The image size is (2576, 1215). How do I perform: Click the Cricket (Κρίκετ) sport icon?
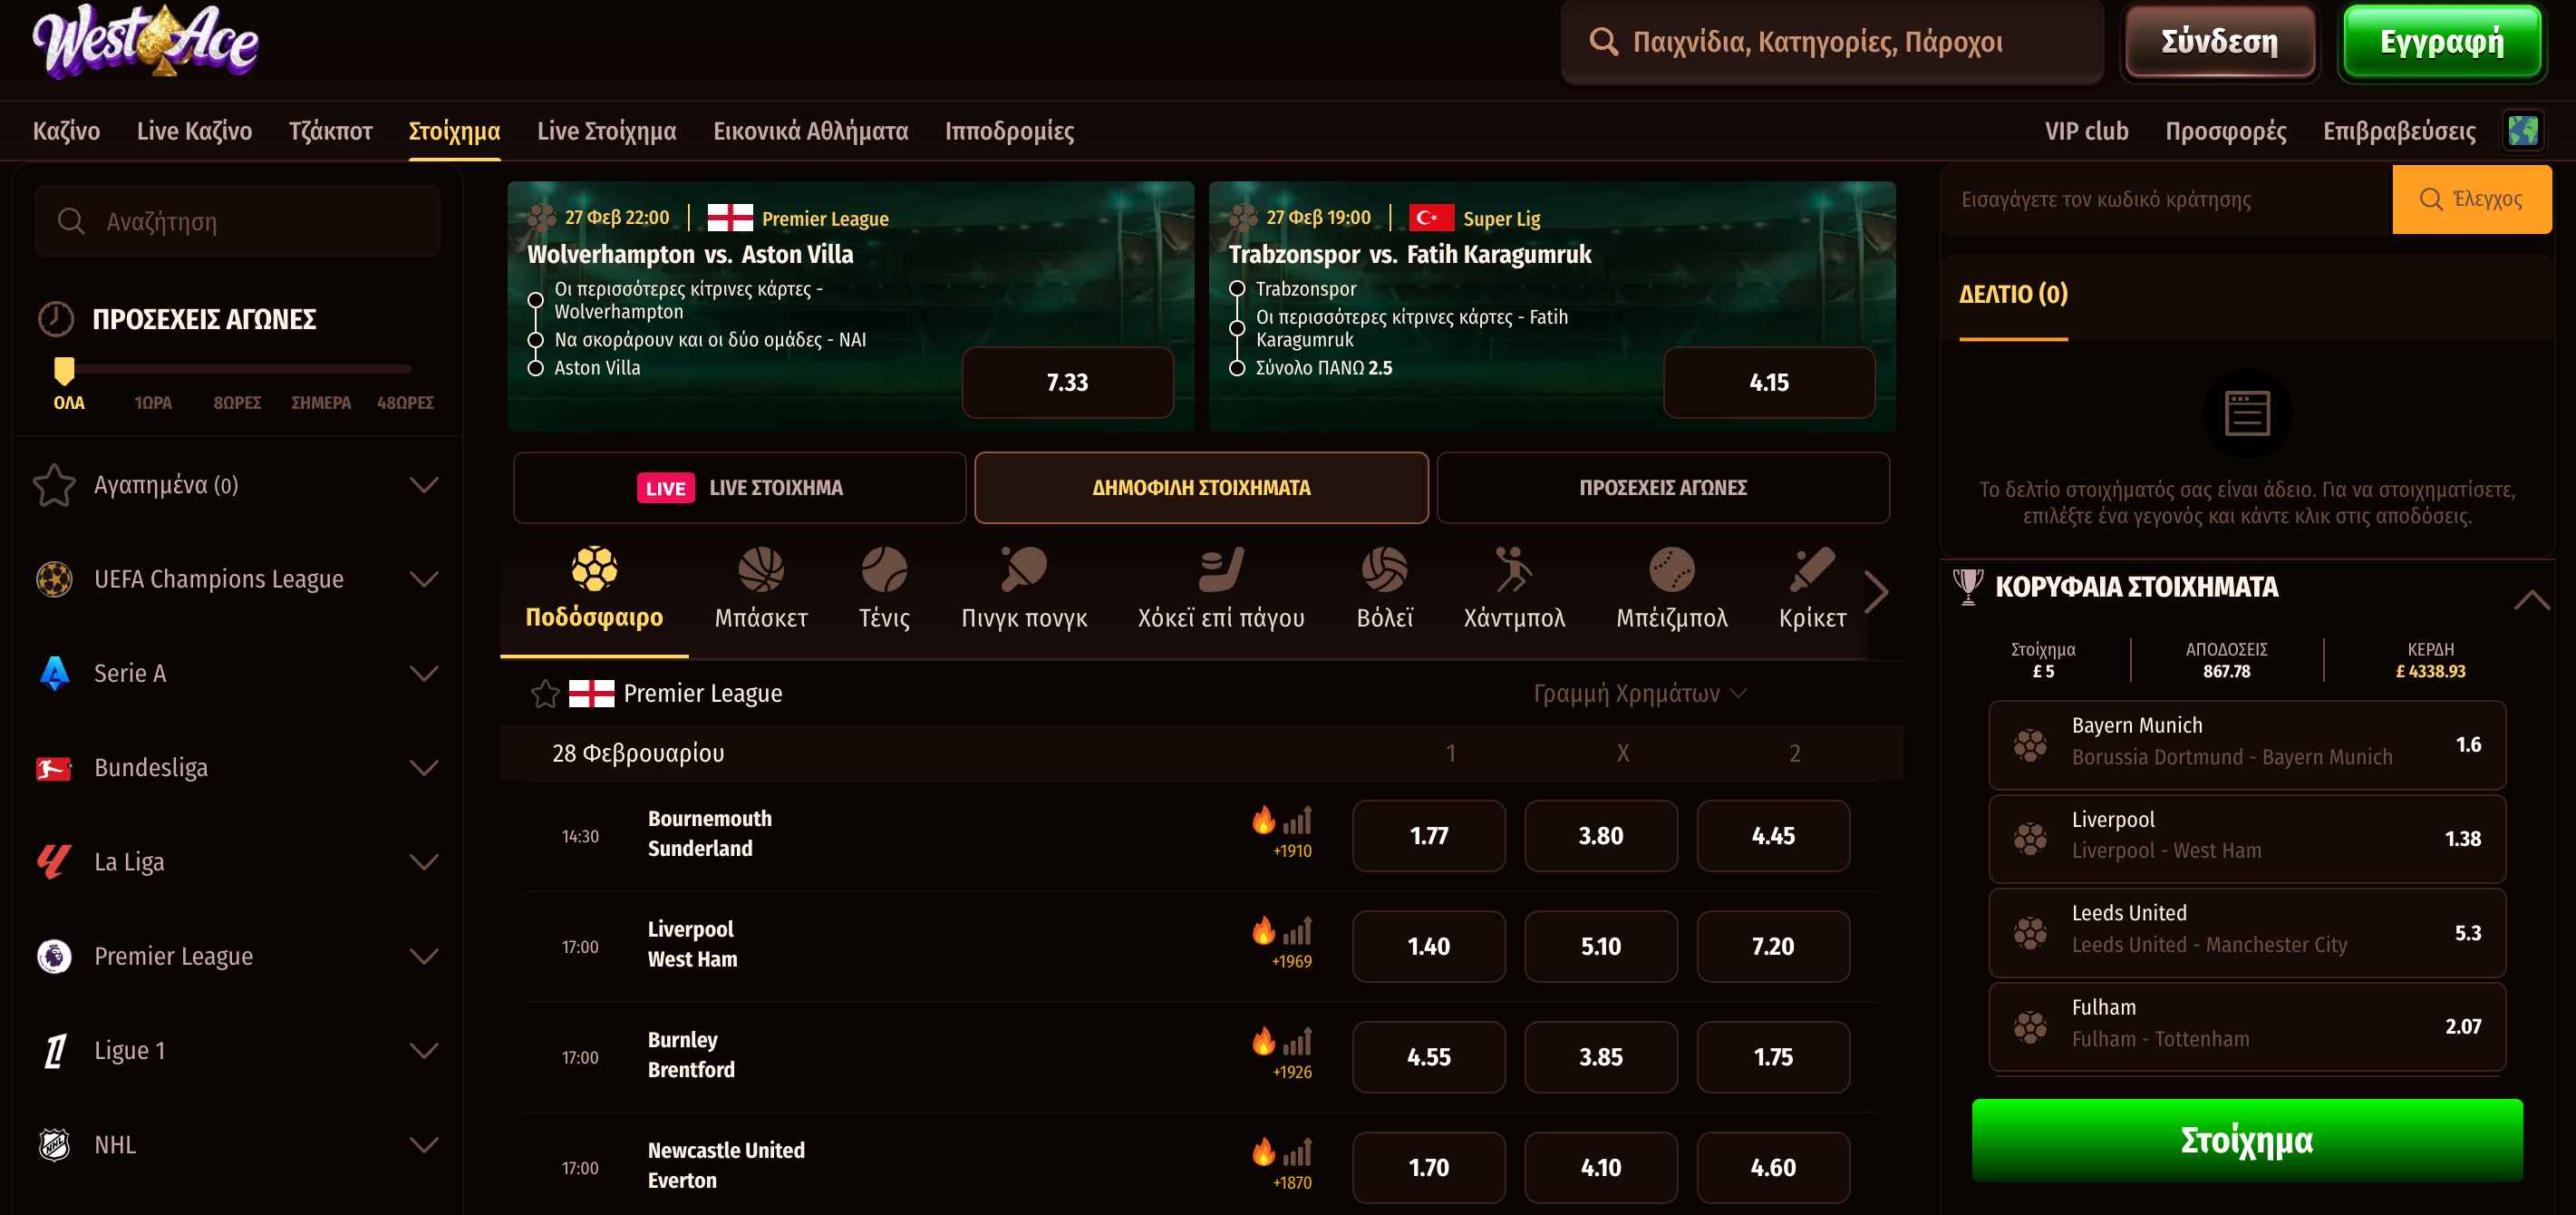coord(1812,570)
